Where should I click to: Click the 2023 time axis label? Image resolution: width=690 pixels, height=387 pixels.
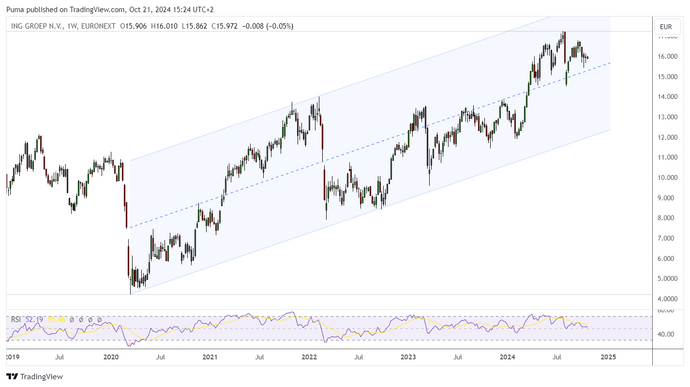pyautogui.click(x=408, y=357)
